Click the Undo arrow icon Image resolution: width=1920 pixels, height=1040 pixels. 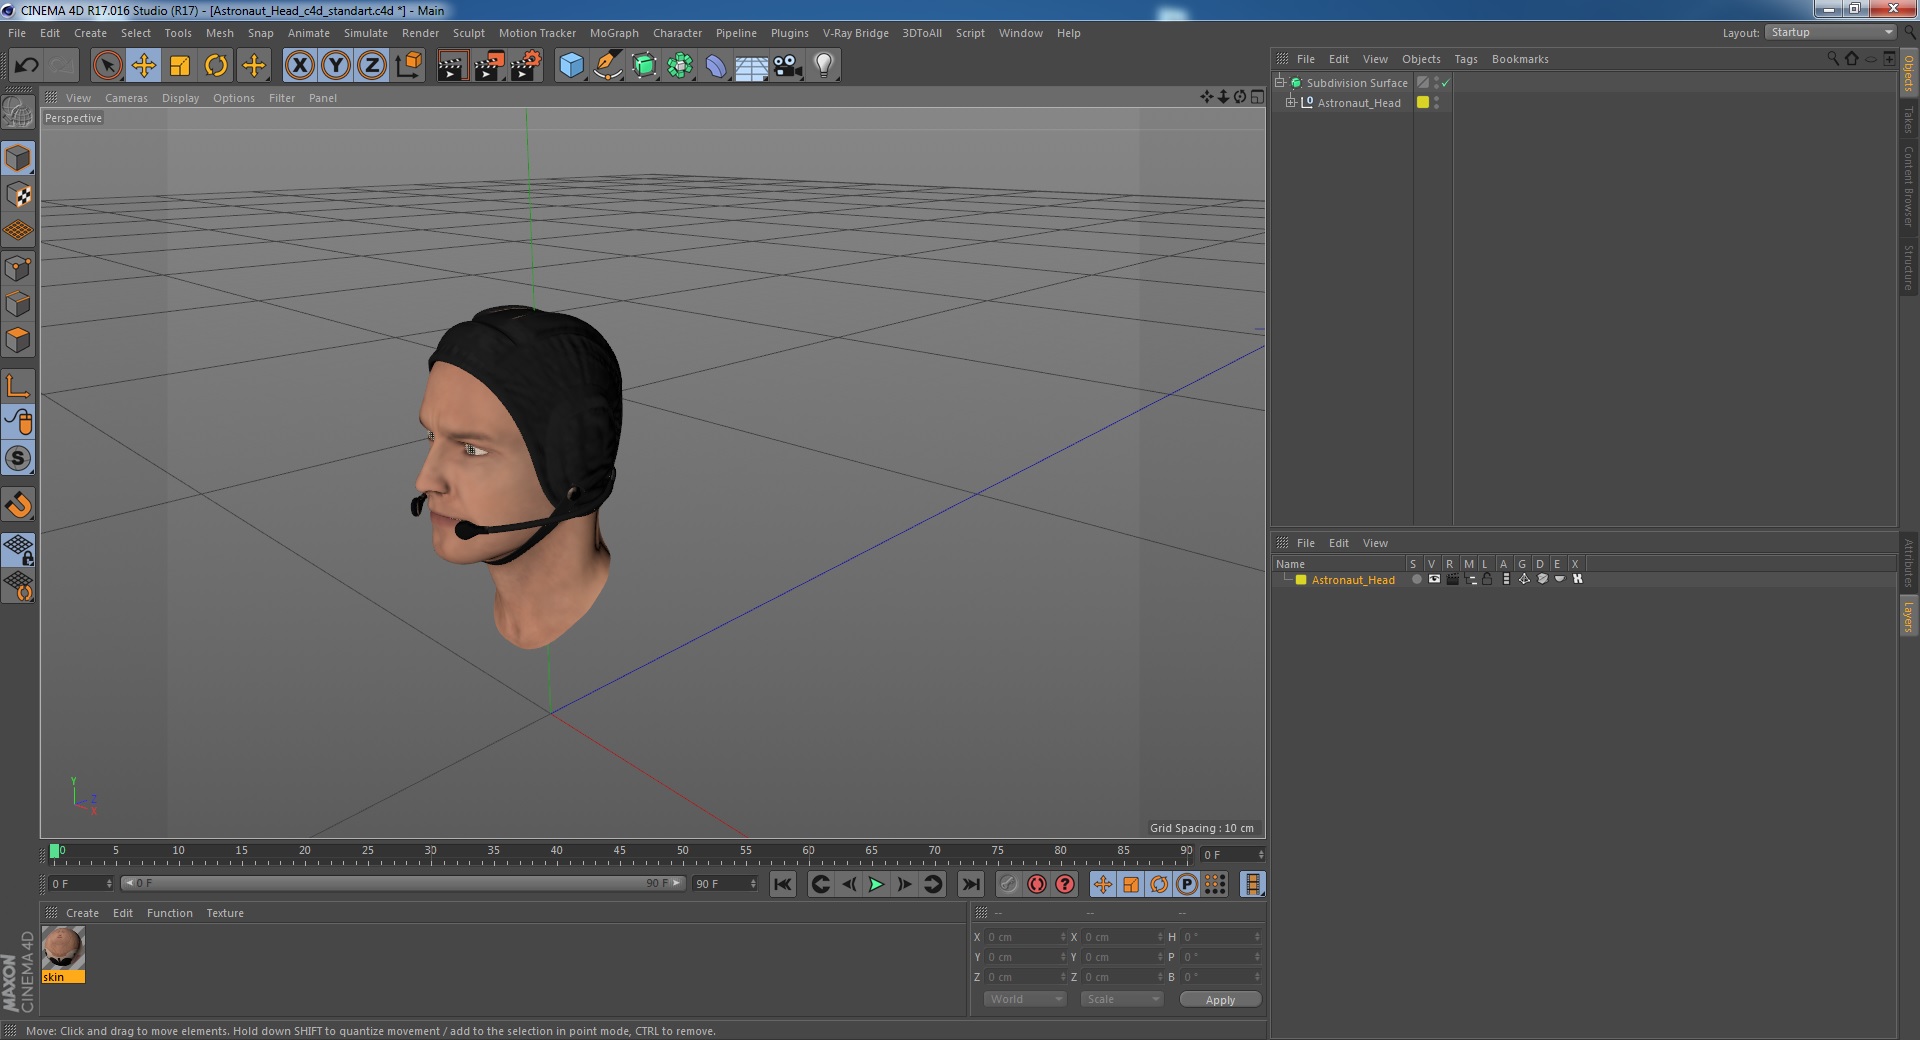tap(26, 66)
